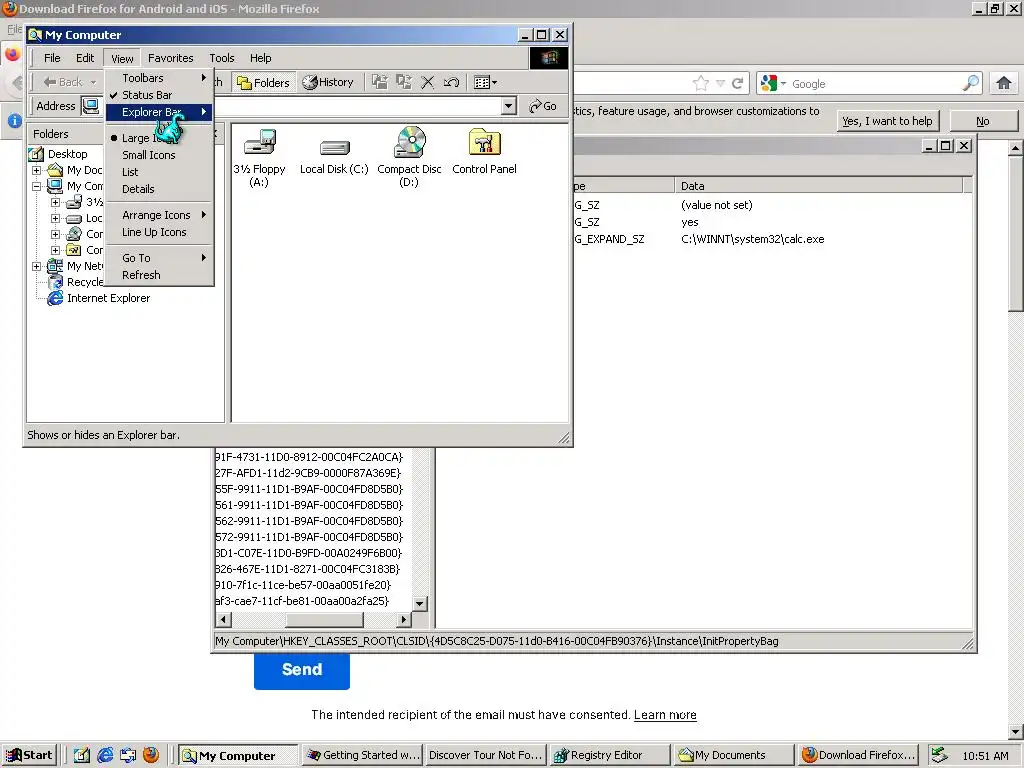
Task: Open the Favorites menu
Action: click(x=170, y=58)
